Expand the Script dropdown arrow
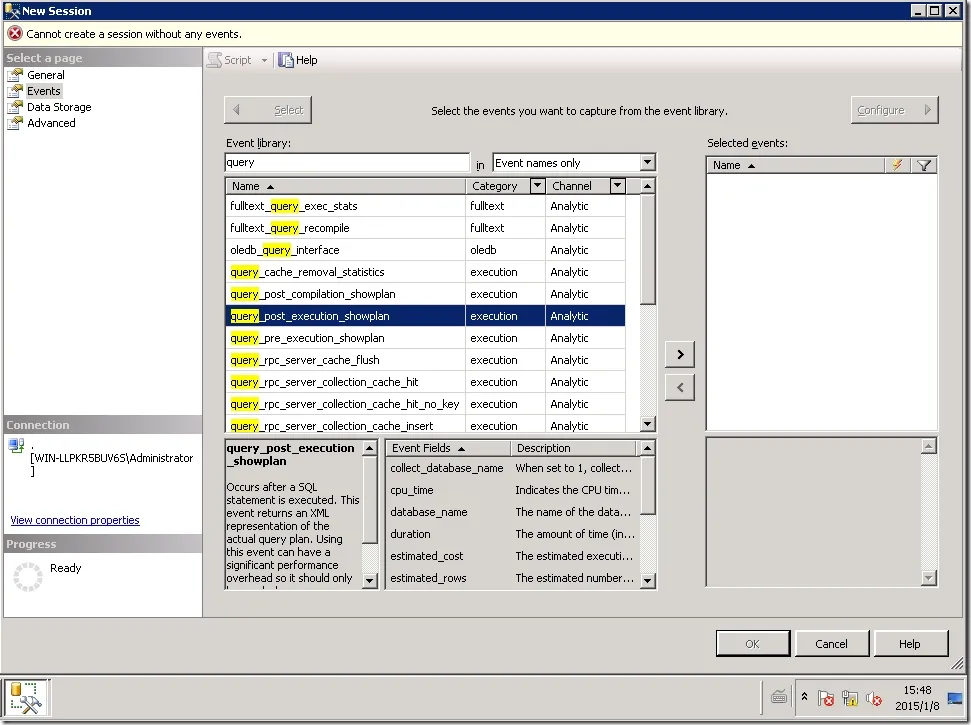 [x=264, y=60]
